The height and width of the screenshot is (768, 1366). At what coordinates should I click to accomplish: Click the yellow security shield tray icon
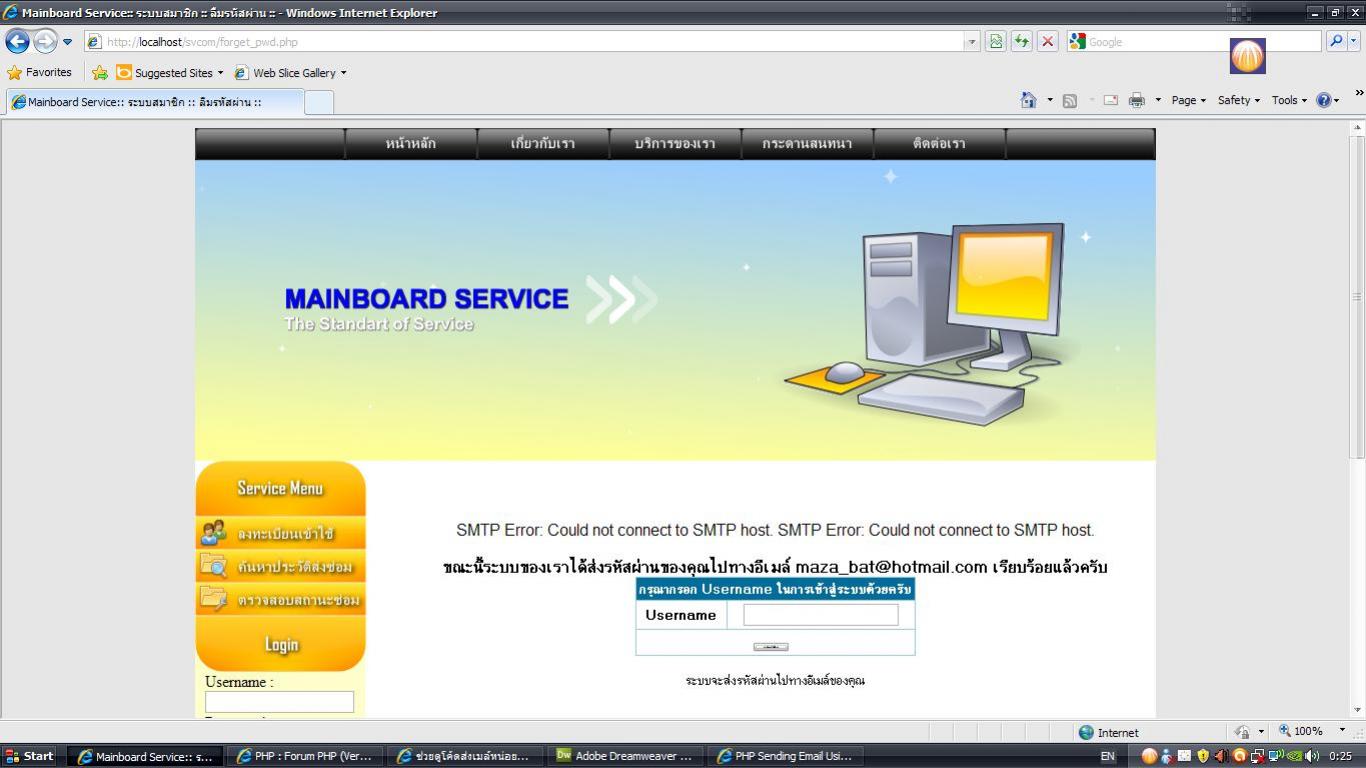tap(1203, 756)
